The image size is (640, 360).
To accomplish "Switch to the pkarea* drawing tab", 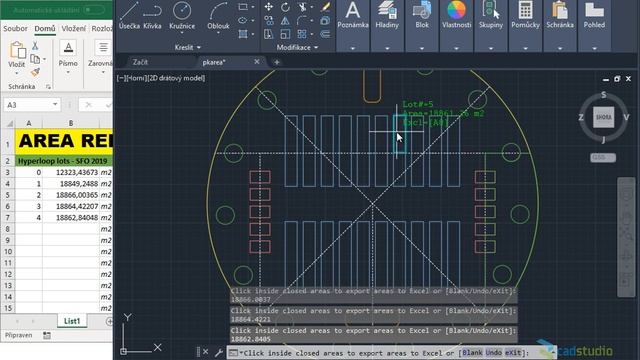I will click(x=214, y=62).
